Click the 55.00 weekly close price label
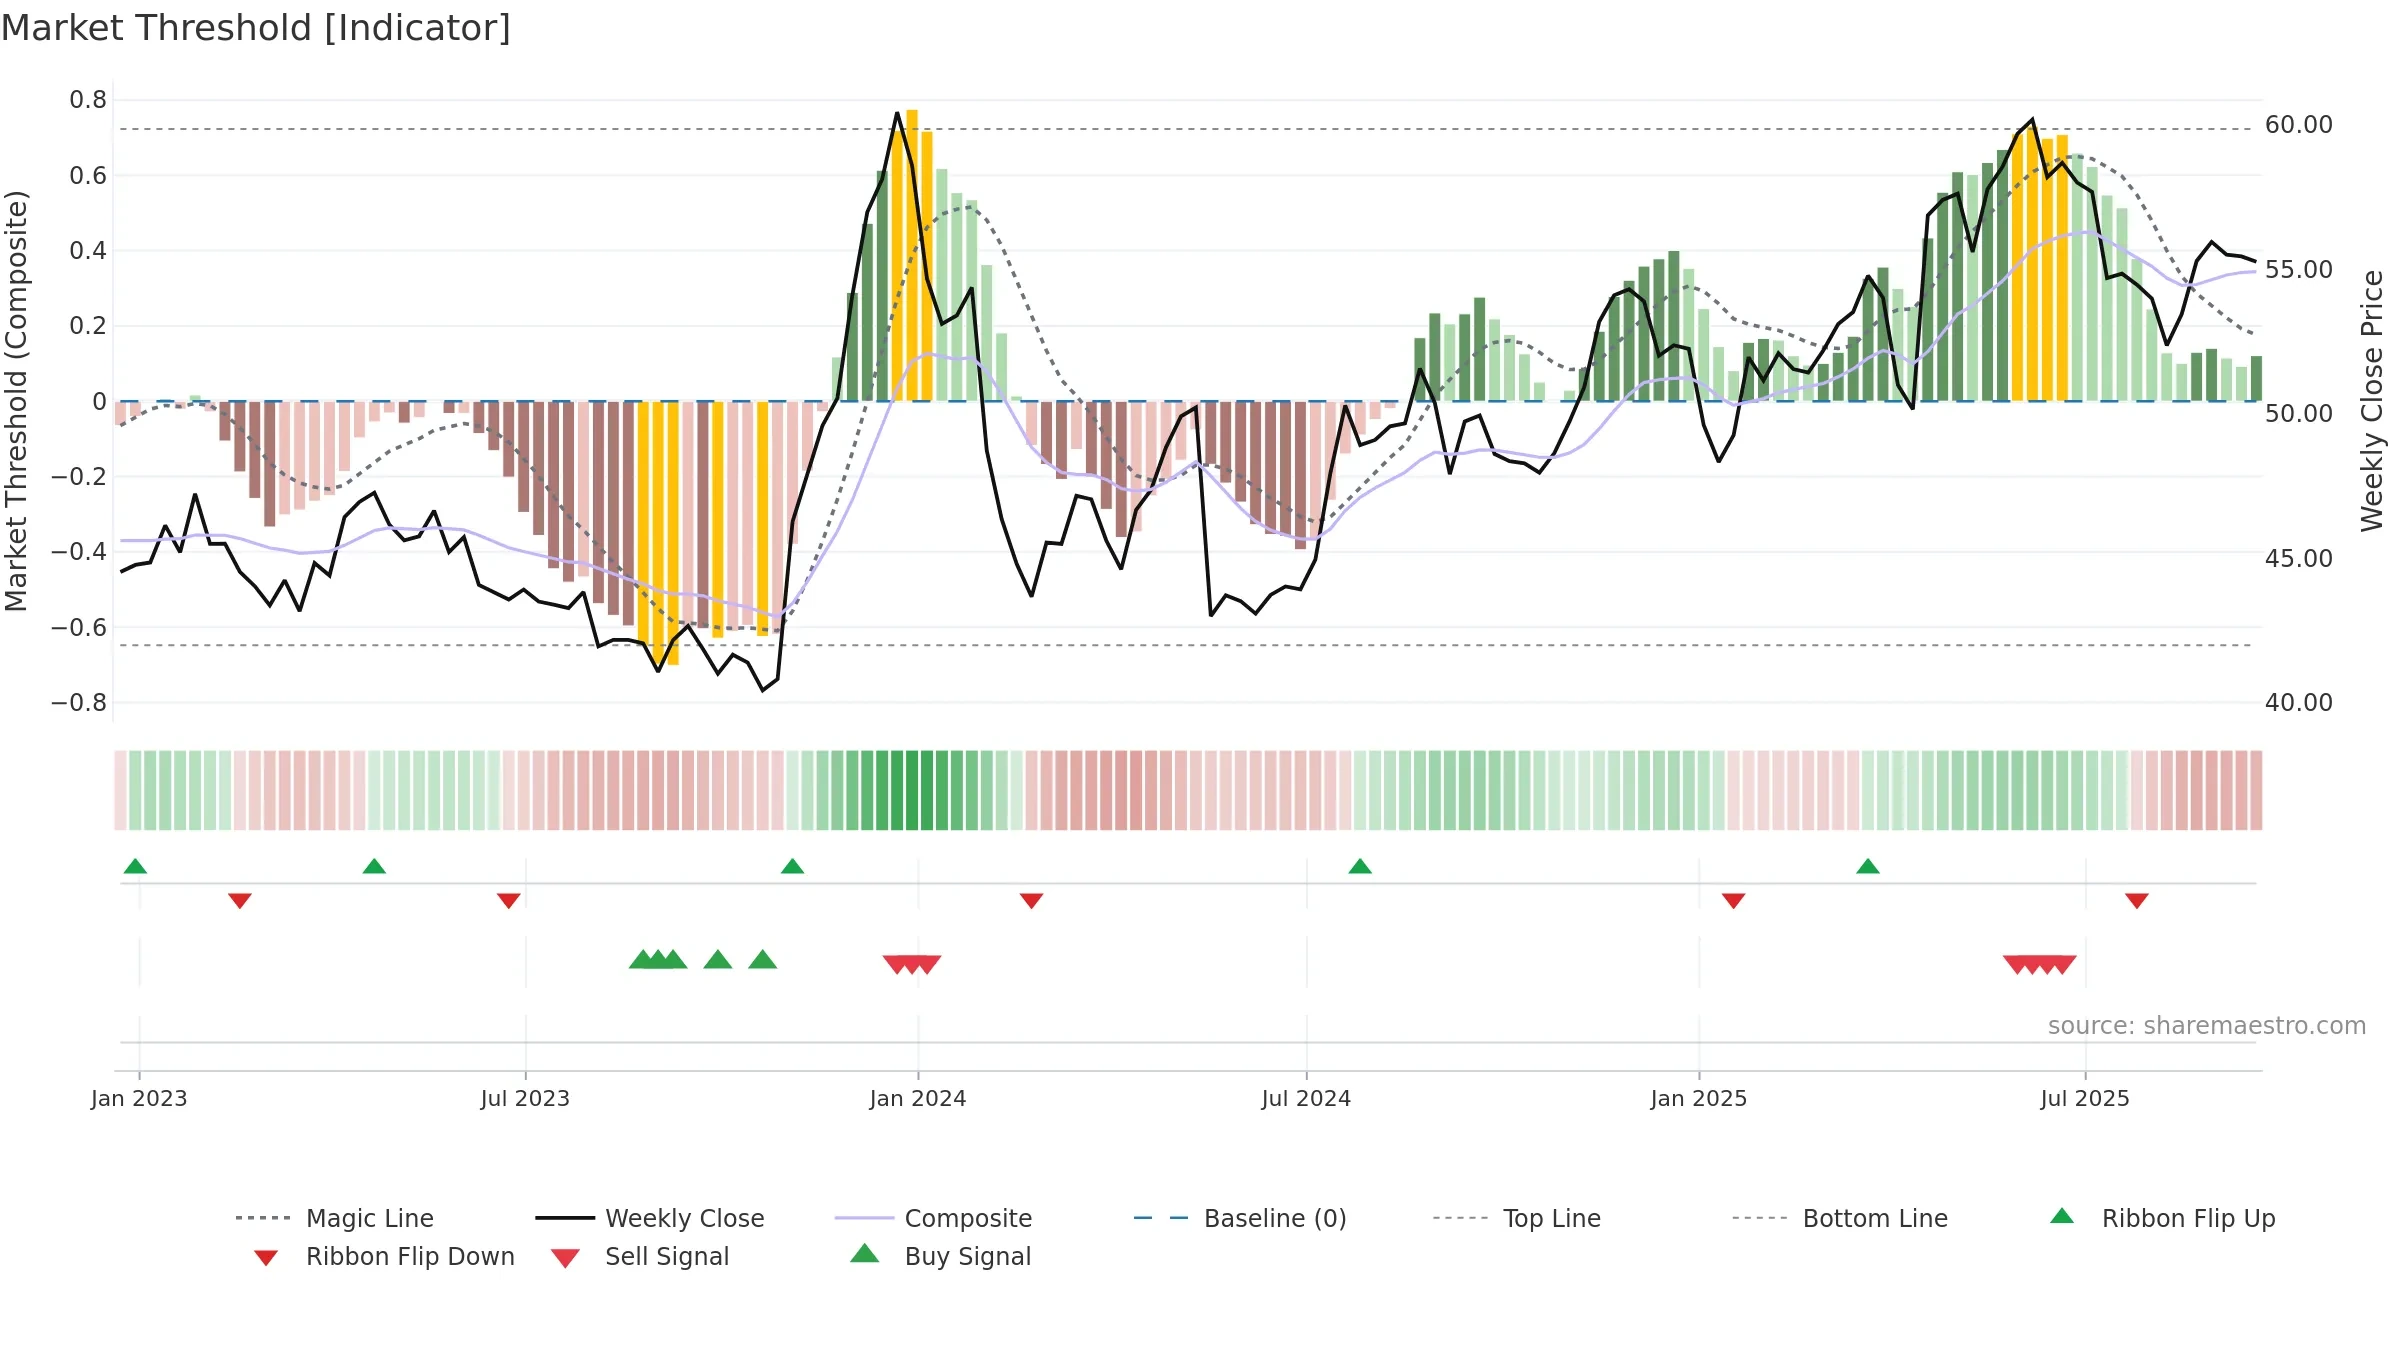Image resolution: width=2400 pixels, height=1350 pixels. click(x=2299, y=270)
